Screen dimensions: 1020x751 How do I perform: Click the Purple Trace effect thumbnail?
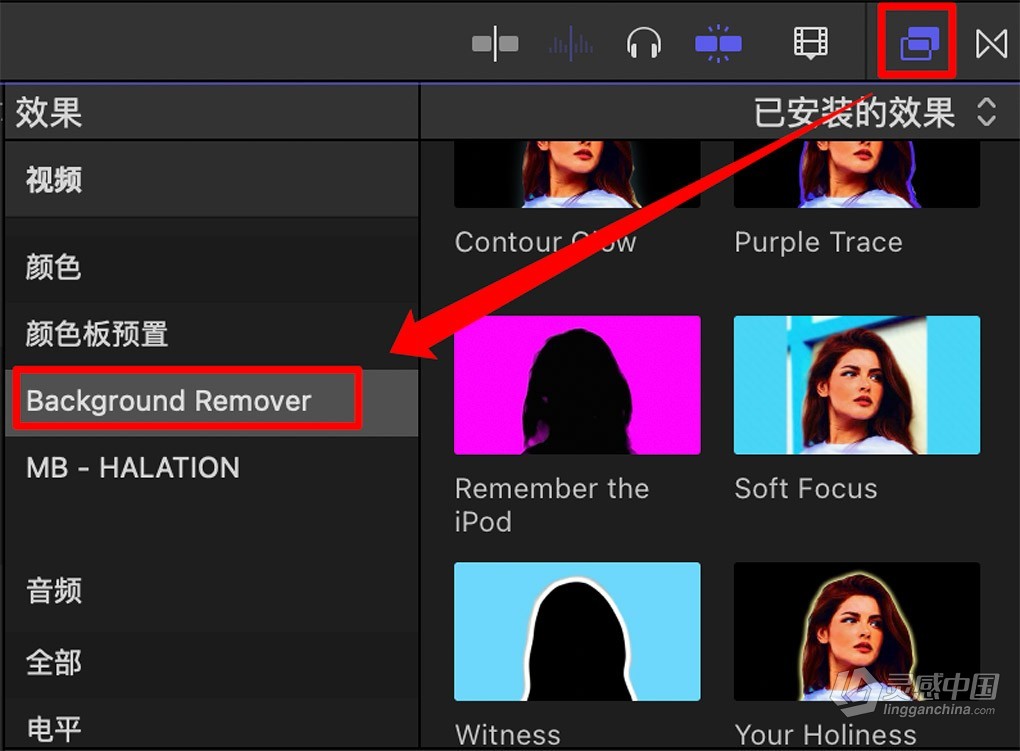tap(857, 174)
